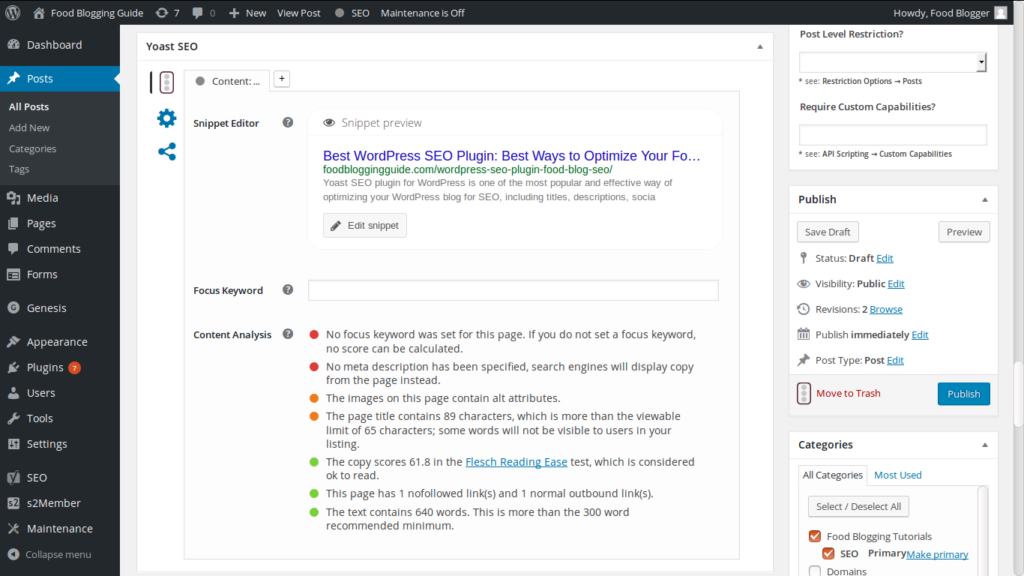Open the updates icon showing 7
Screen dimensions: 1024x576
[x=168, y=13]
